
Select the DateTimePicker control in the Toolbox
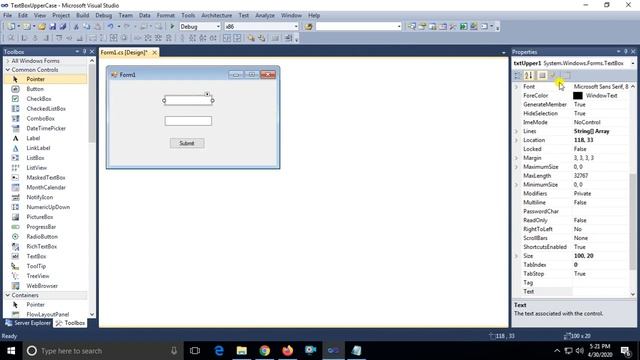coord(45,128)
